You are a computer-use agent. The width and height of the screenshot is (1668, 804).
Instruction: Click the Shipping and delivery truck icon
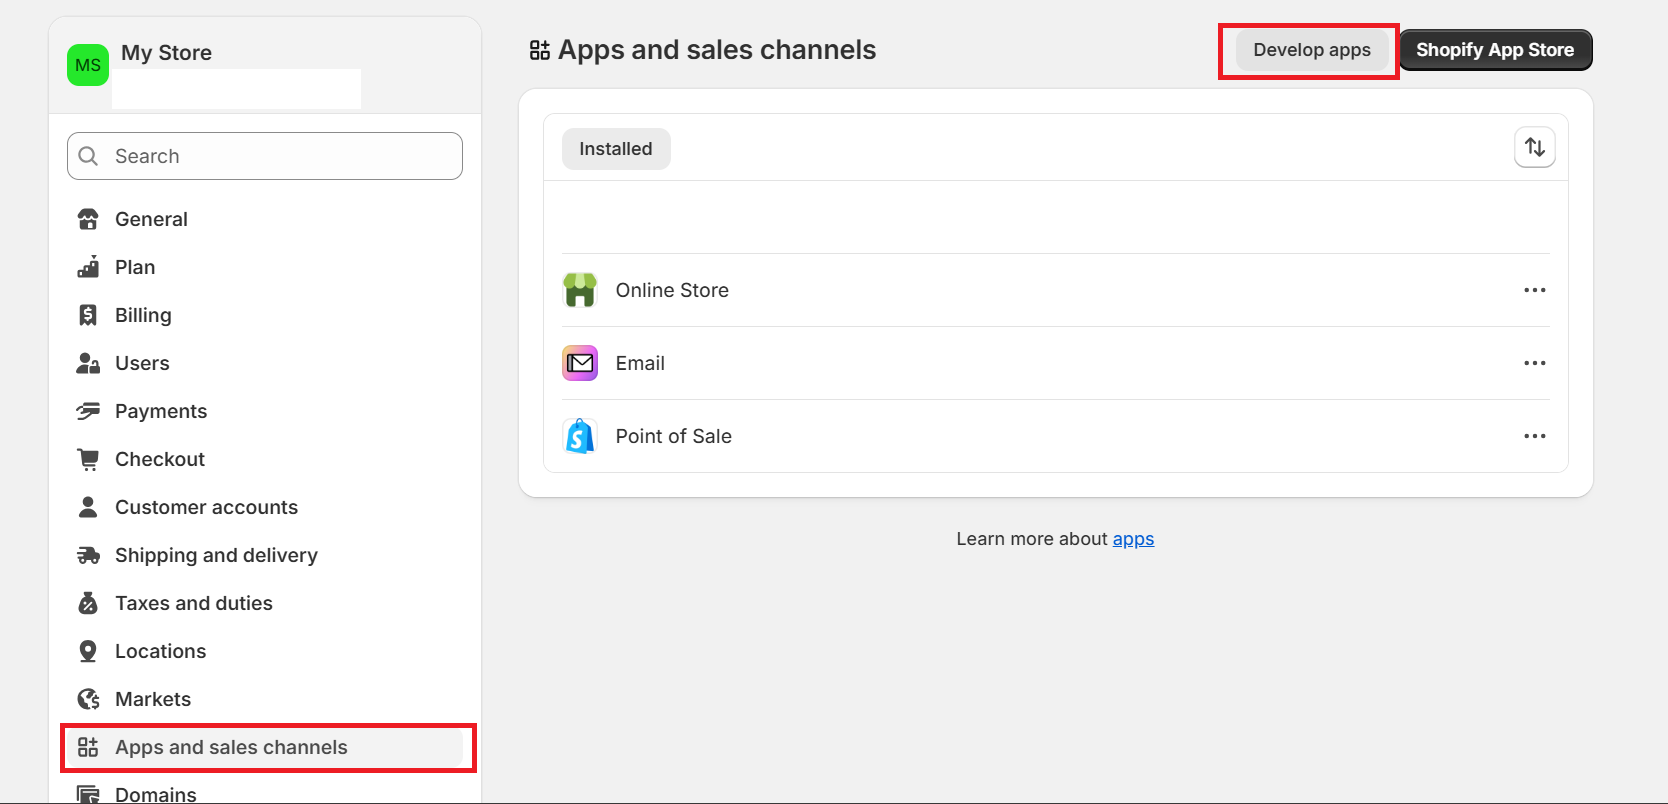point(88,555)
